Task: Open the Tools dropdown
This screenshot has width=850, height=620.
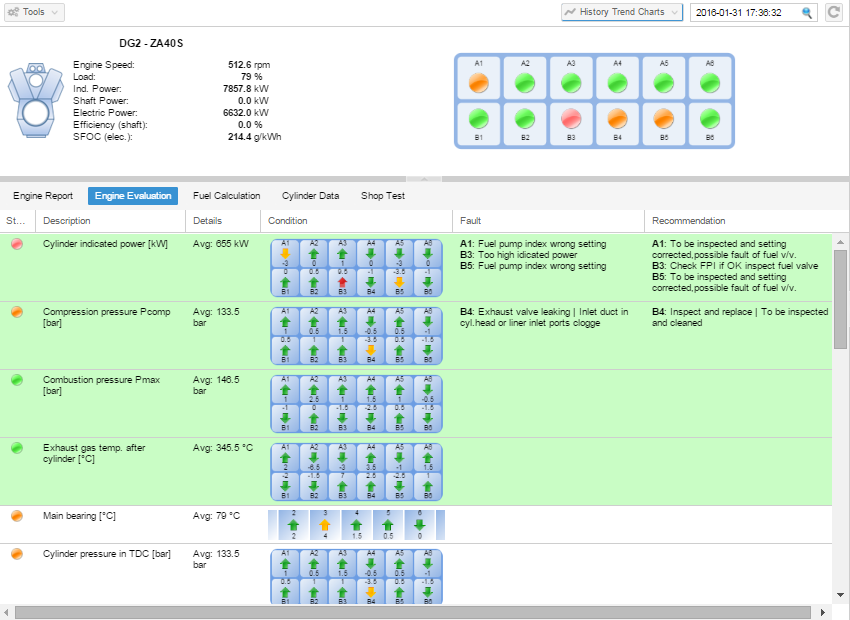Action: (x=33, y=12)
